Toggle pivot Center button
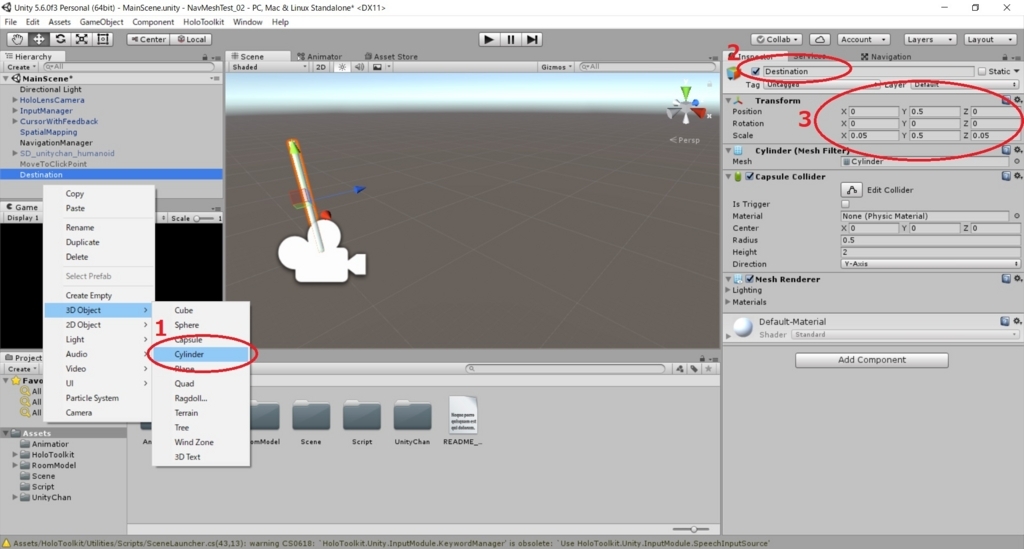 point(148,39)
